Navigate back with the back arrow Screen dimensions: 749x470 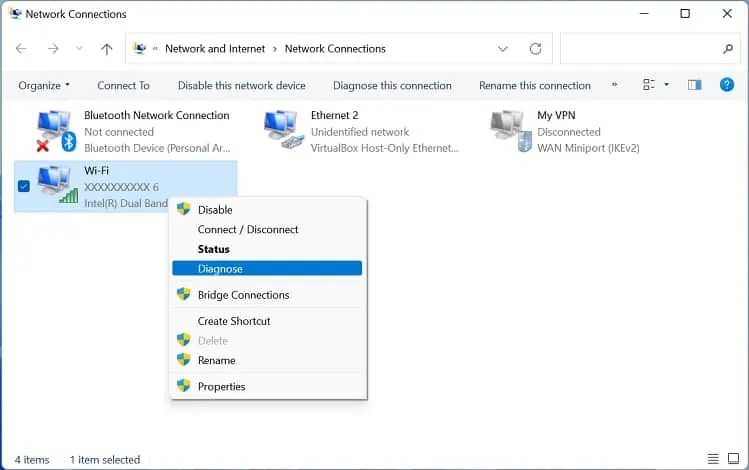coord(22,48)
